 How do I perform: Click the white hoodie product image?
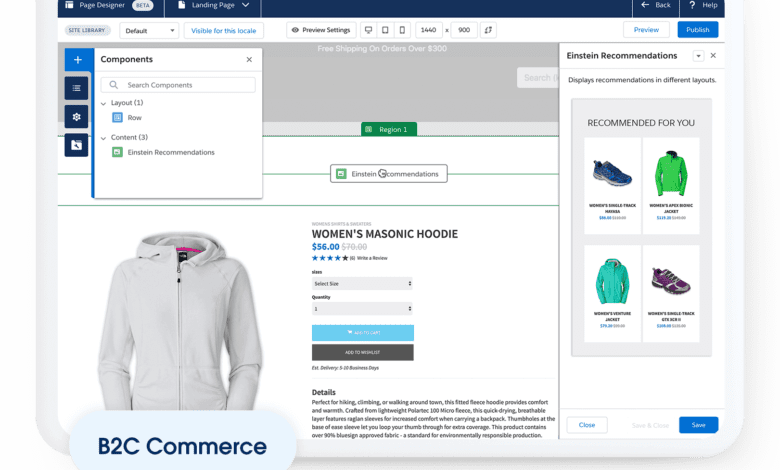click(180, 321)
